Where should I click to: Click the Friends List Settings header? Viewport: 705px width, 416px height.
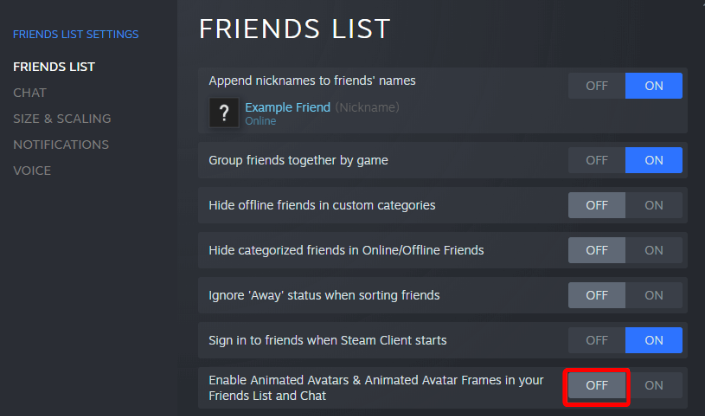[x=76, y=35]
